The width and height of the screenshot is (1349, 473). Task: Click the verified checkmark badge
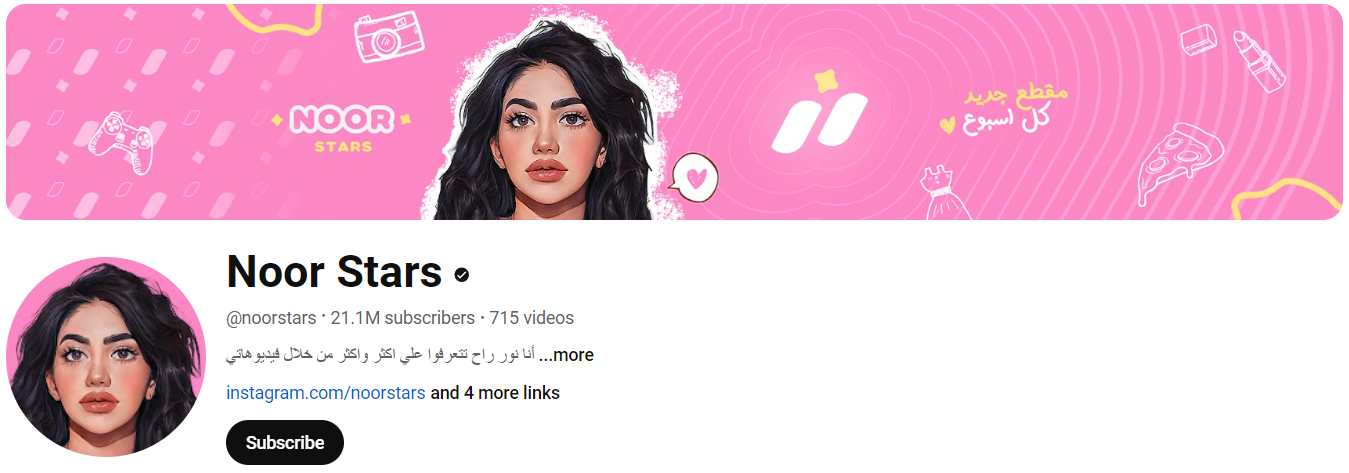[462, 274]
